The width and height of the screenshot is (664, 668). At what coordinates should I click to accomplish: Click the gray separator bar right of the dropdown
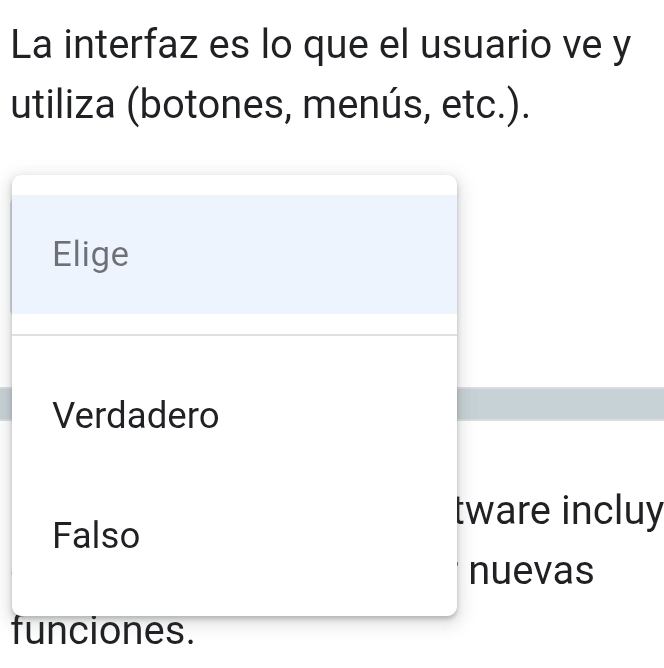click(560, 404)
